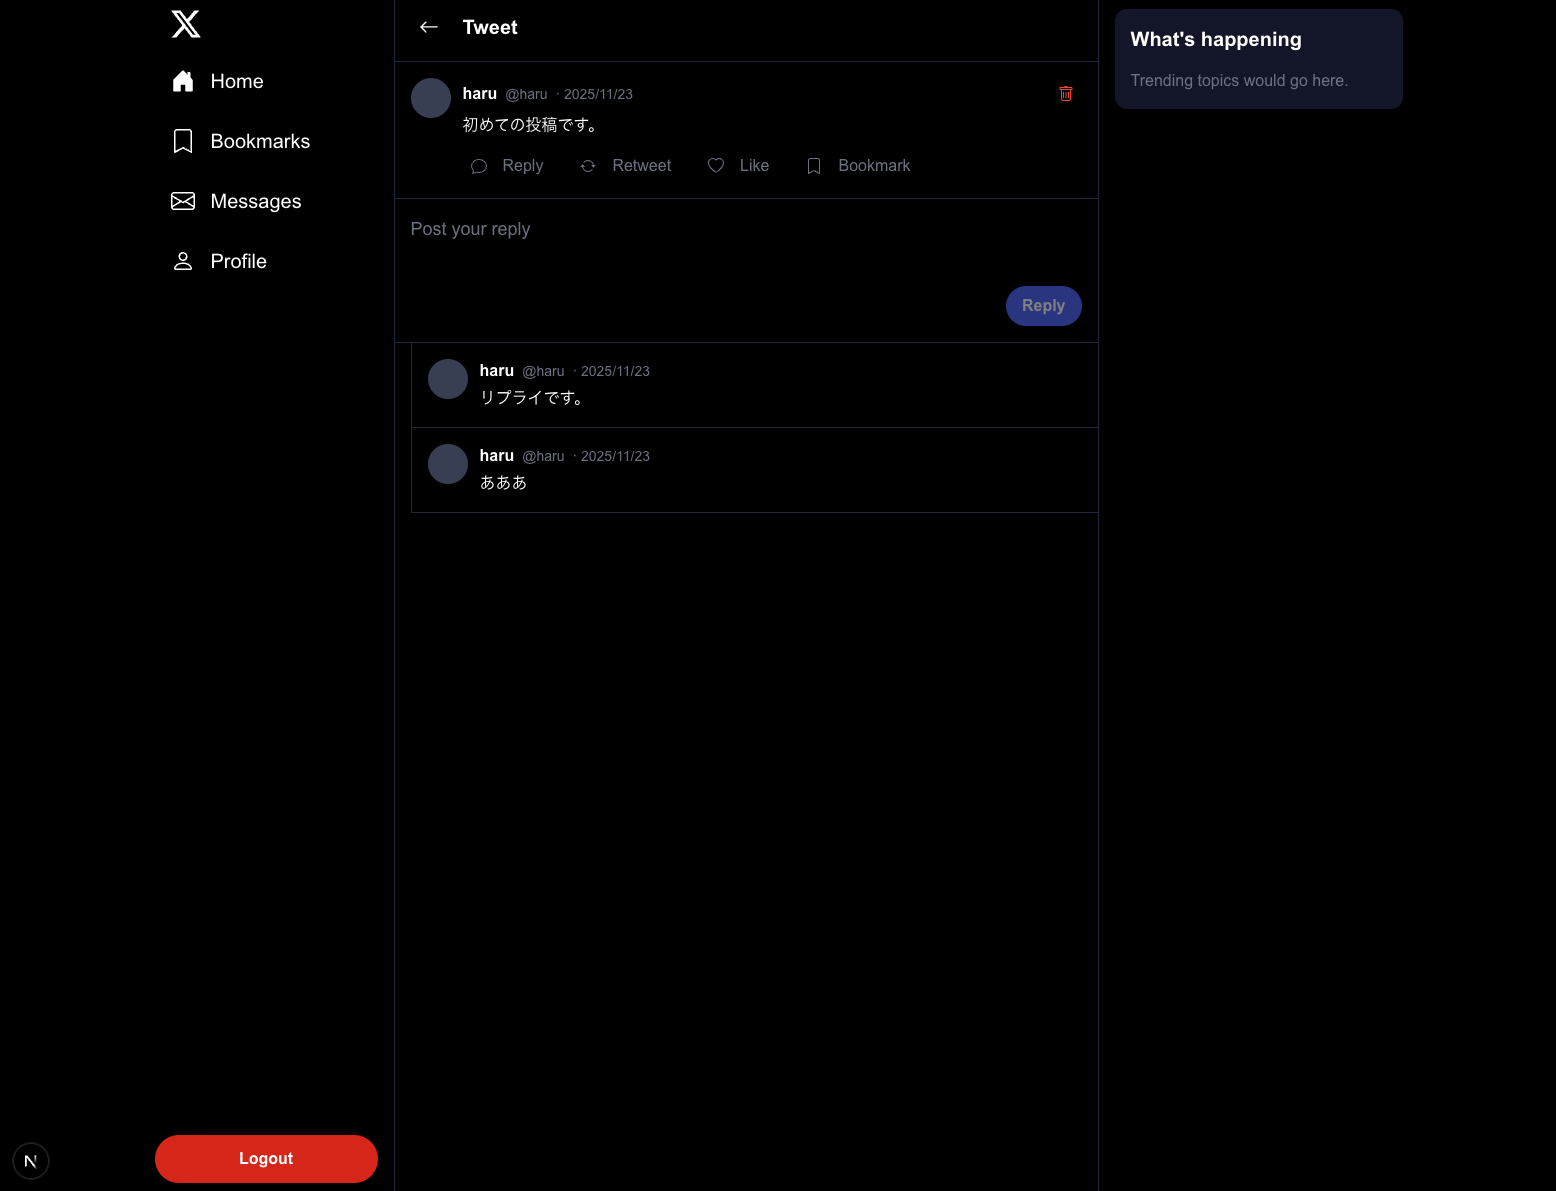Click the Reply action label on tweet
Screen dimensions: 1556x1191
tap(523, 166)
